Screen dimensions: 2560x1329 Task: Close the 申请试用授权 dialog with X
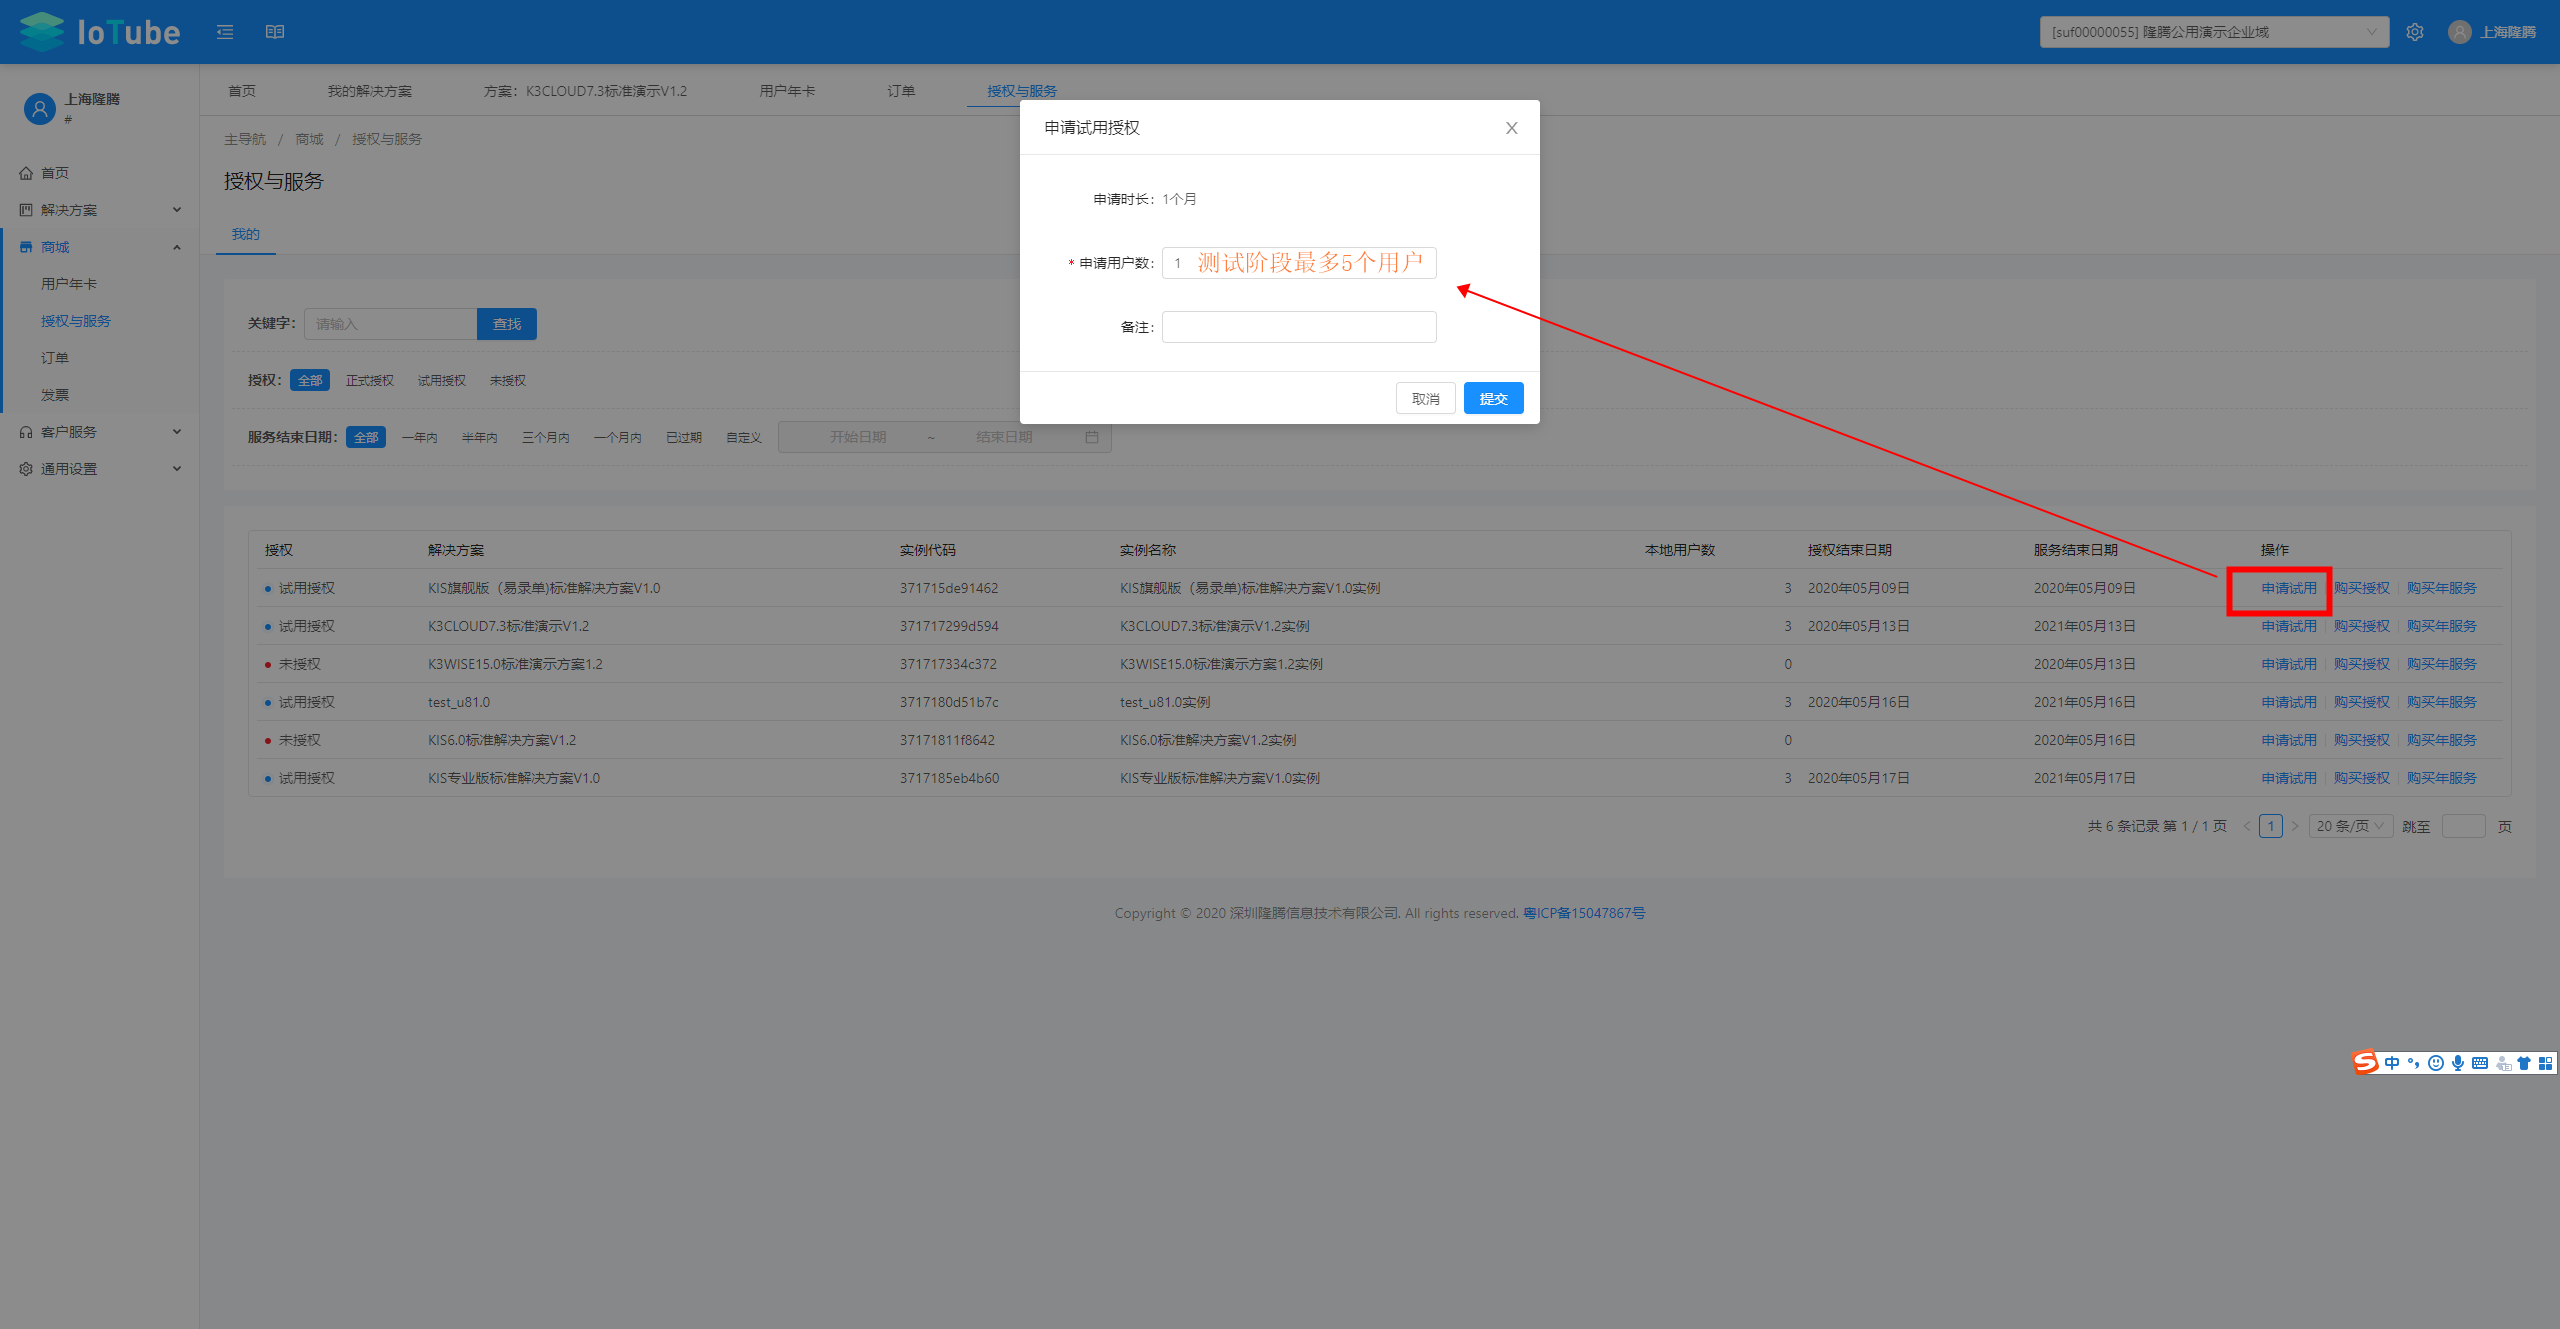1511,128
